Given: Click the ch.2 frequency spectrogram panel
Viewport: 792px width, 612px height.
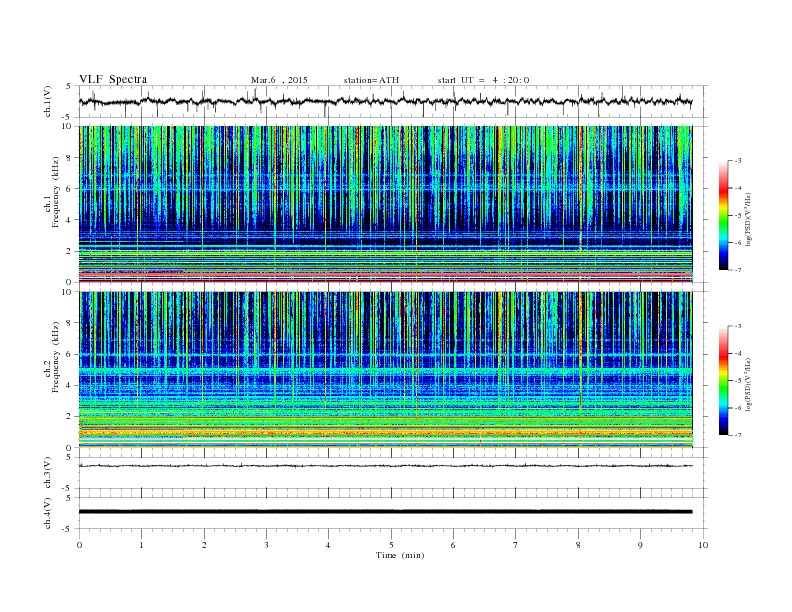Looking at the screenshot, I should pos(386,370).
